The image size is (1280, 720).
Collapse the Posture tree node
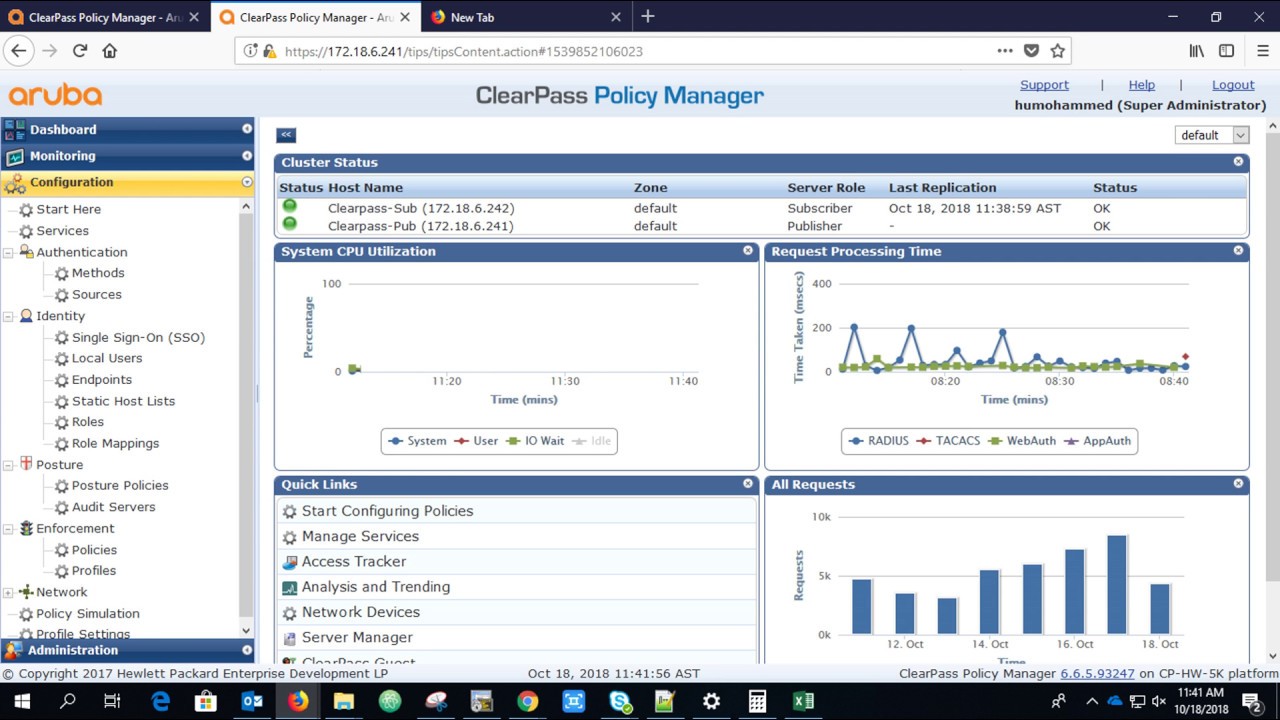(x=9, y=465)
